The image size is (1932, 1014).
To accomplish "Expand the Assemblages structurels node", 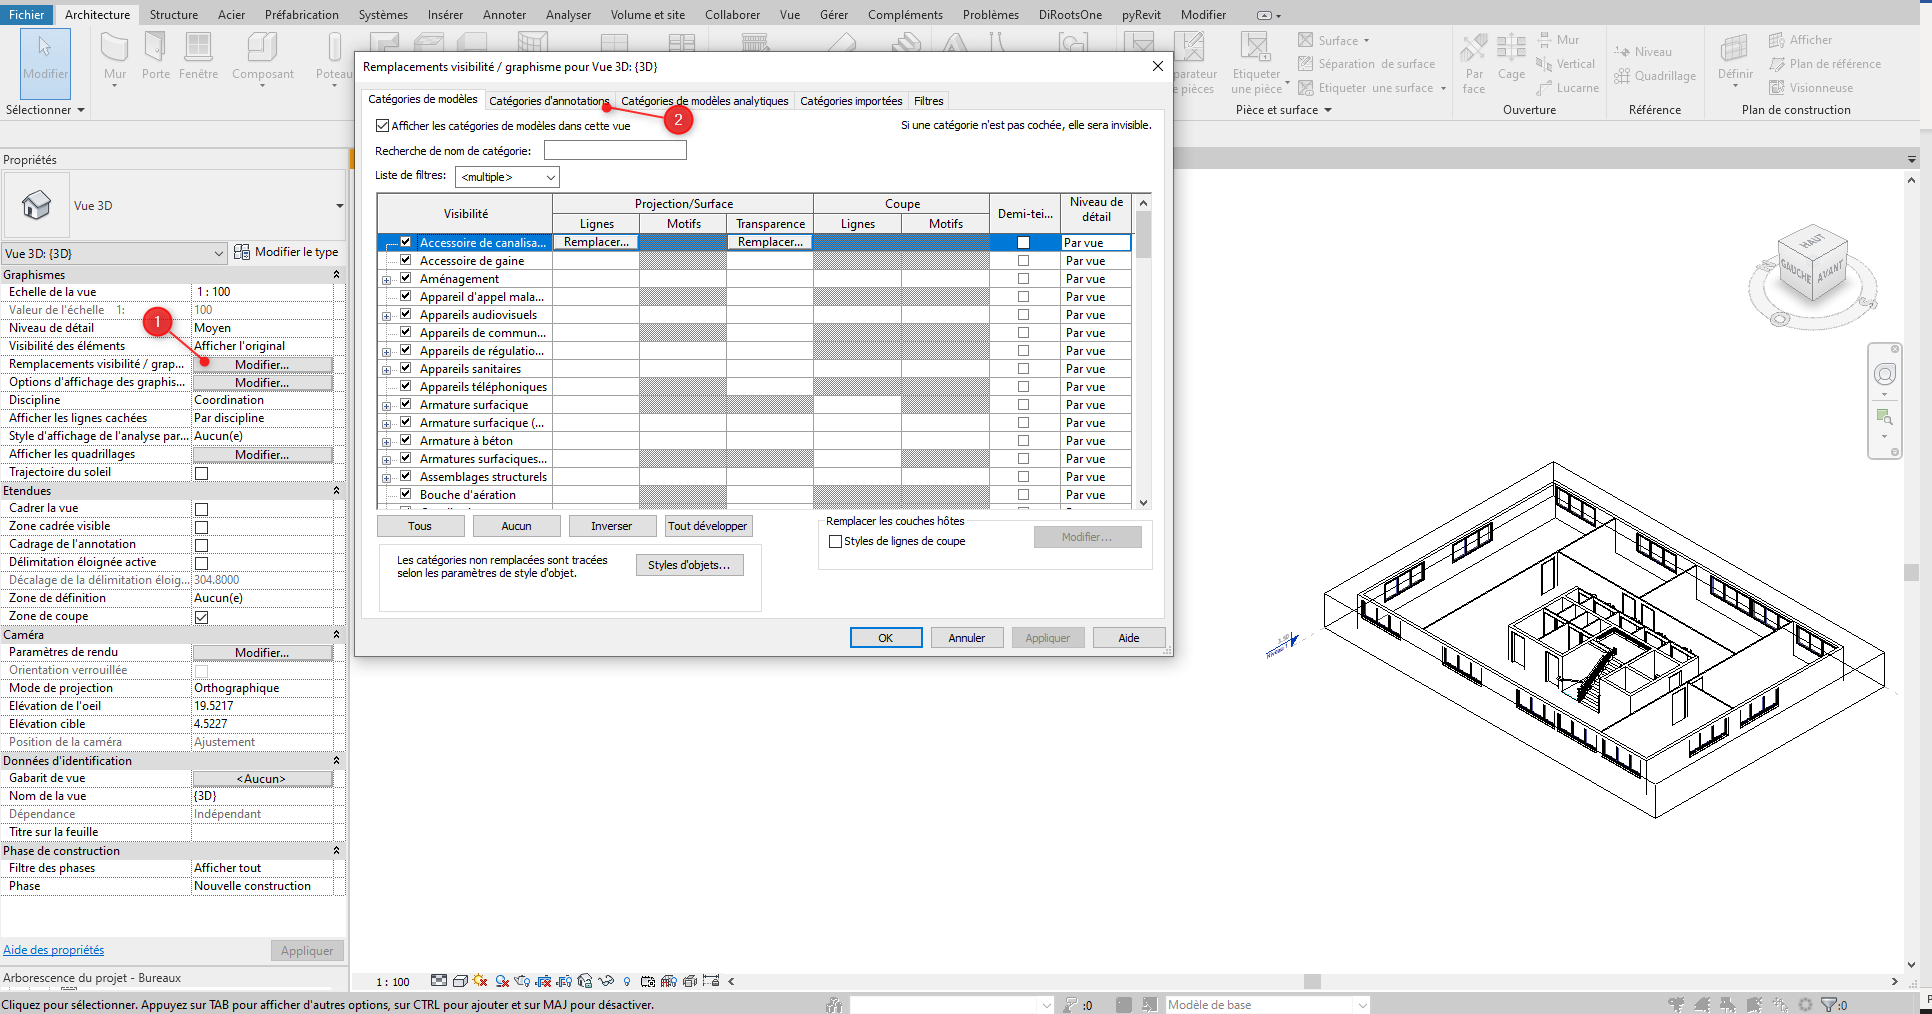I will tap(386, 478).
